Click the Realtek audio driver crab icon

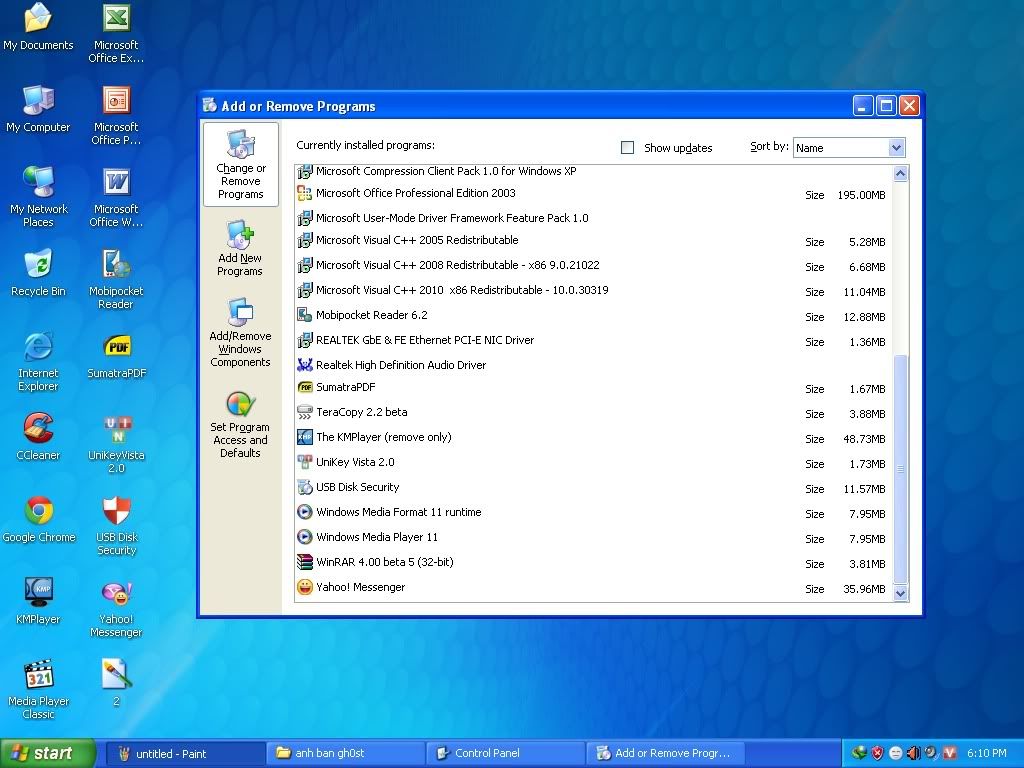[x=305, y=364]
